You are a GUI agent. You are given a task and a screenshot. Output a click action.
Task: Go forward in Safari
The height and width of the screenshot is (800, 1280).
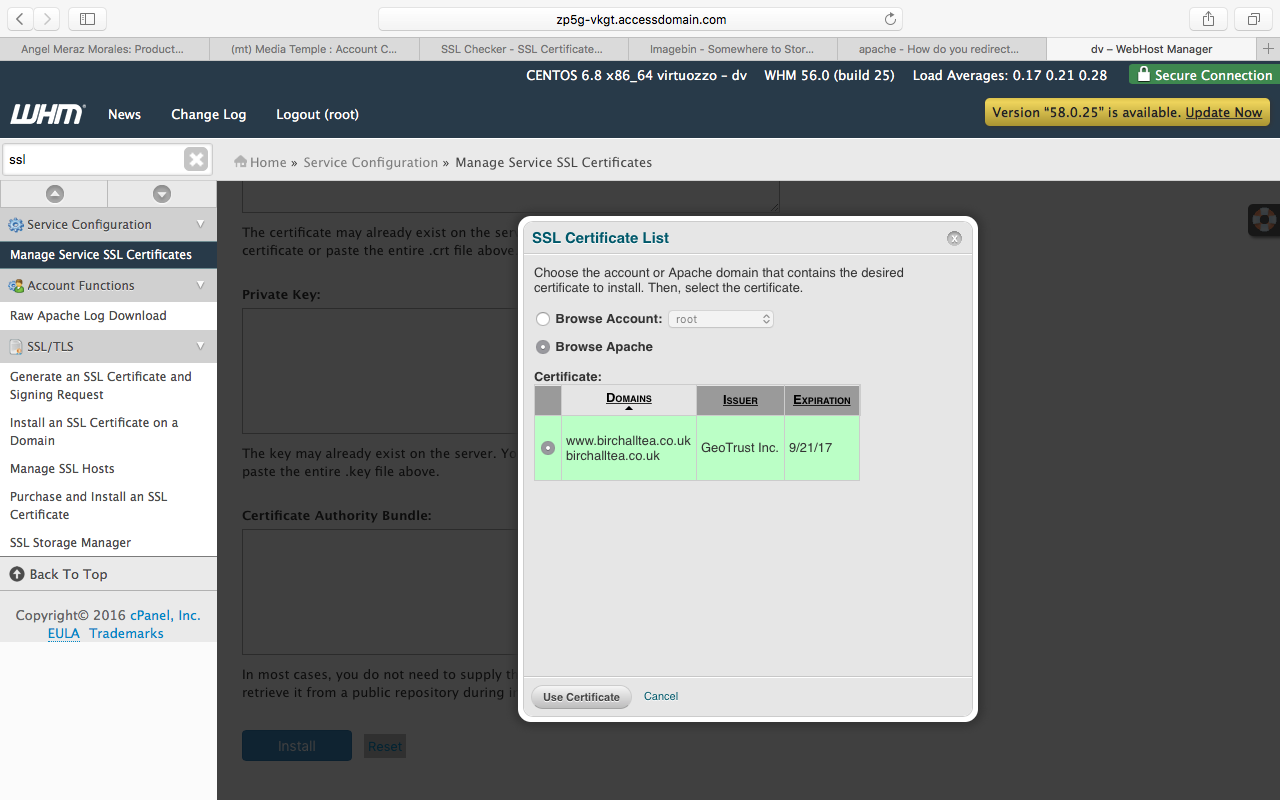click(47, 19)
